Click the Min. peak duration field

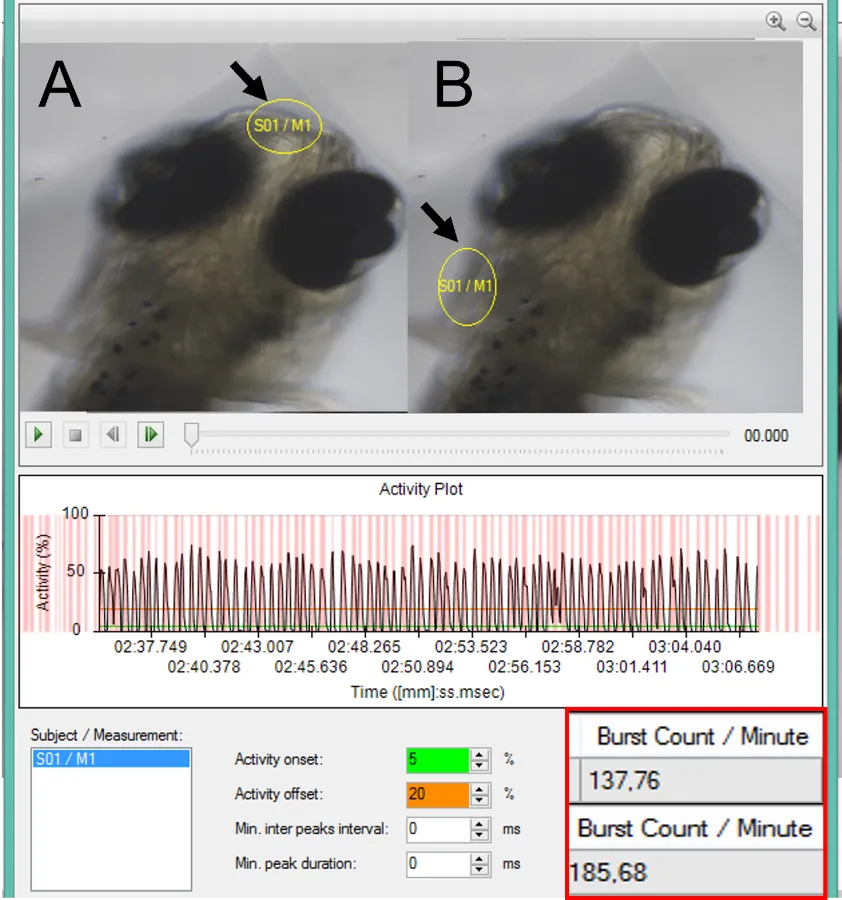click(x=437, y=864)
